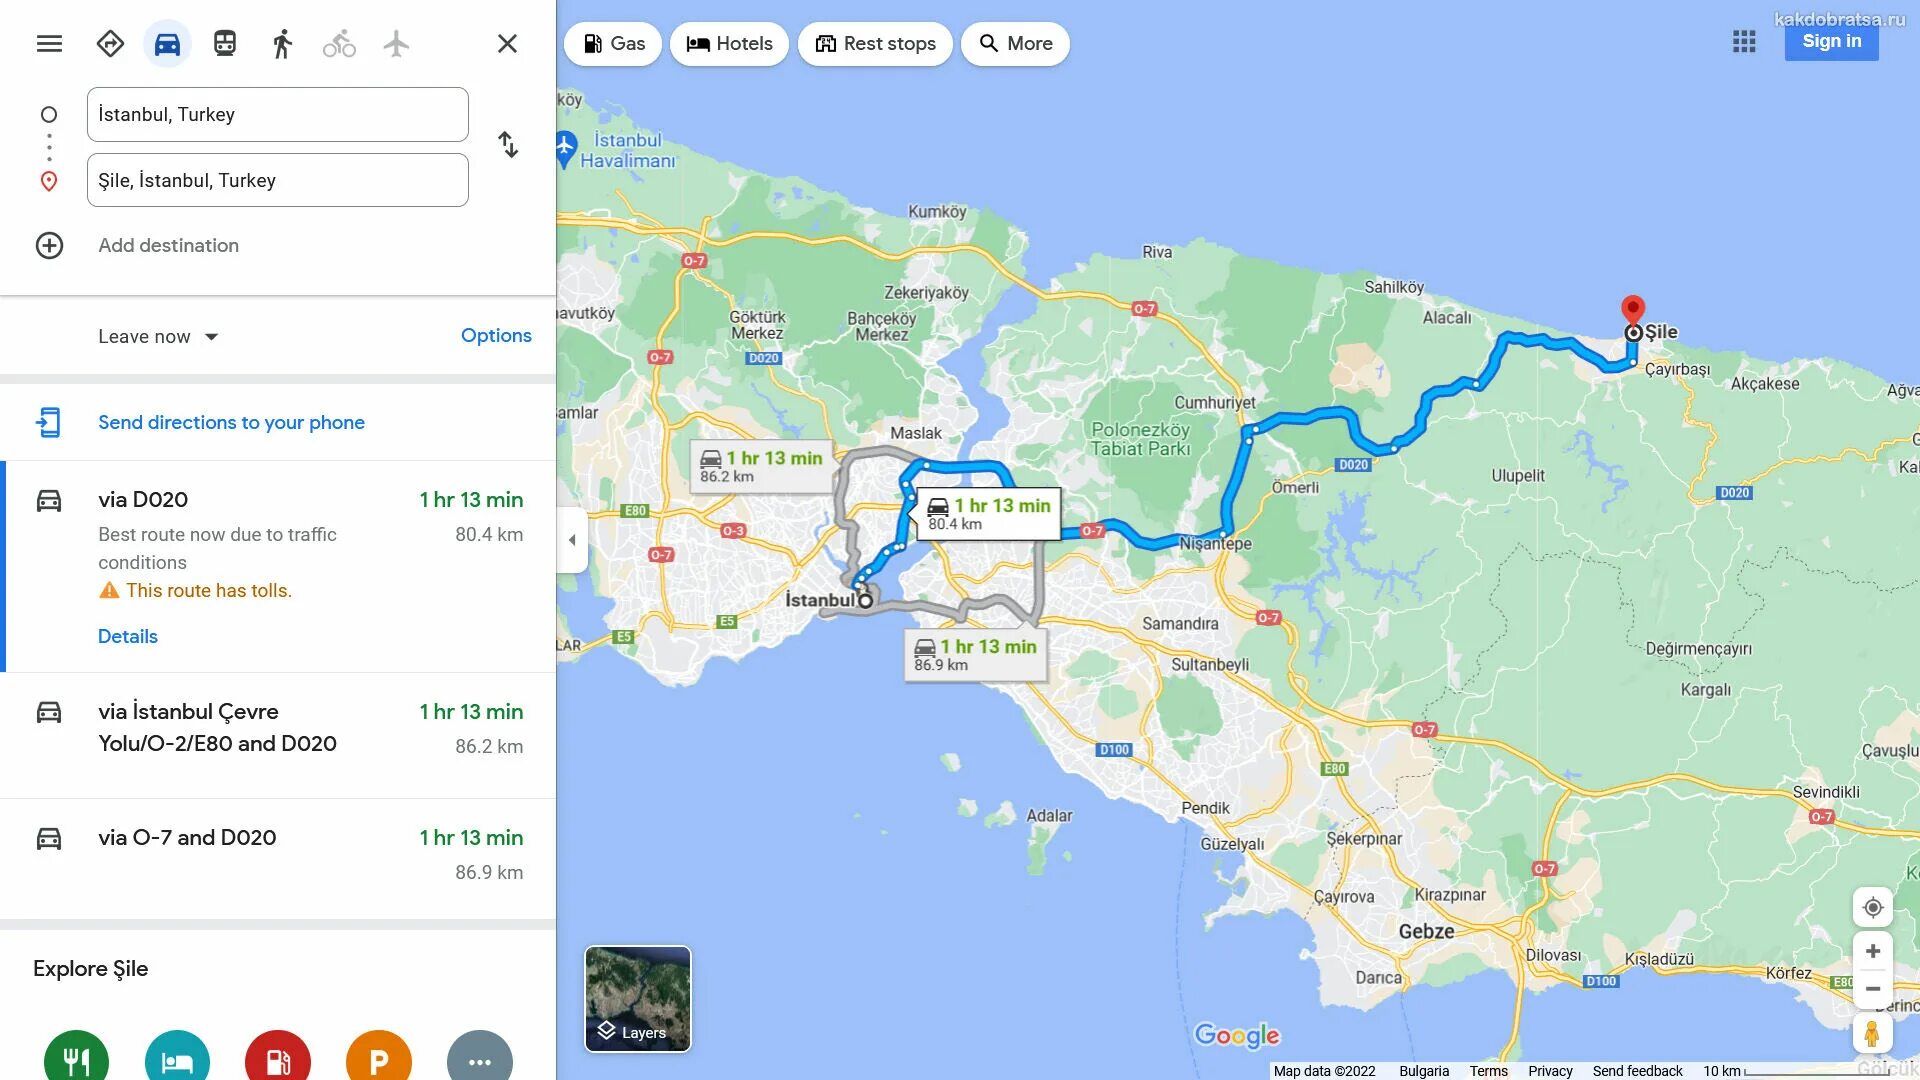Click the show your location button
1920x1080 pixels.
[1873, 907]
